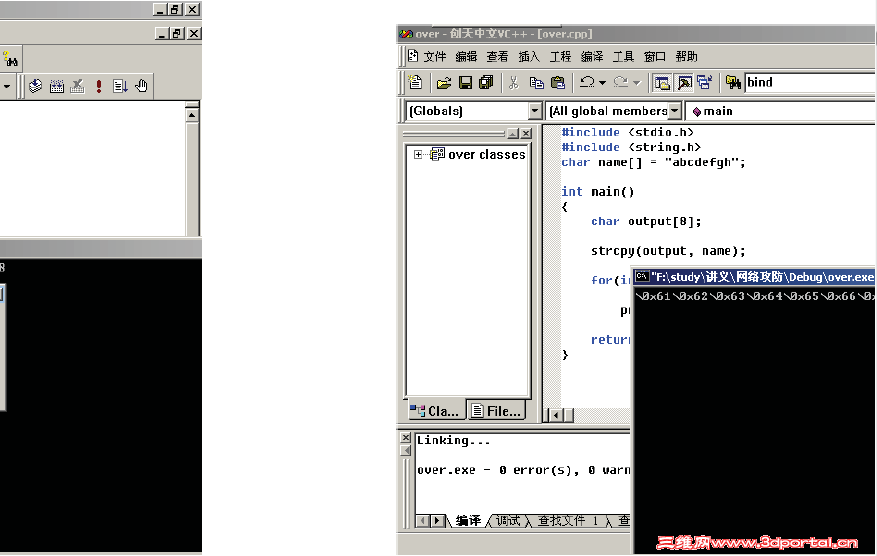Open the 编译 menu in menu bar
Screen dimensions: 877x556
(x=592, y=56)
